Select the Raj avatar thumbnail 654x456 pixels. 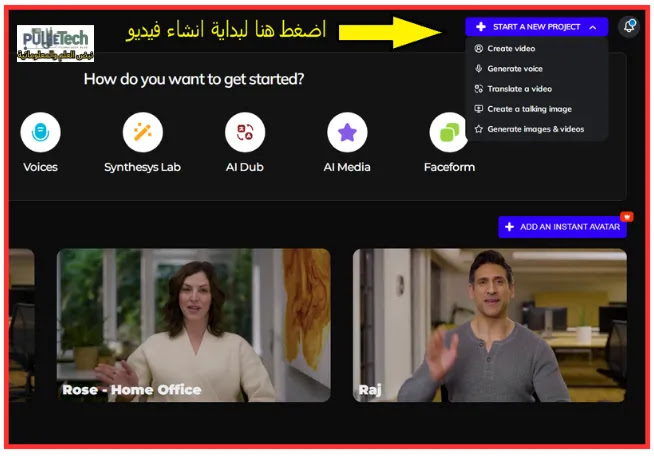coord(490,325)
